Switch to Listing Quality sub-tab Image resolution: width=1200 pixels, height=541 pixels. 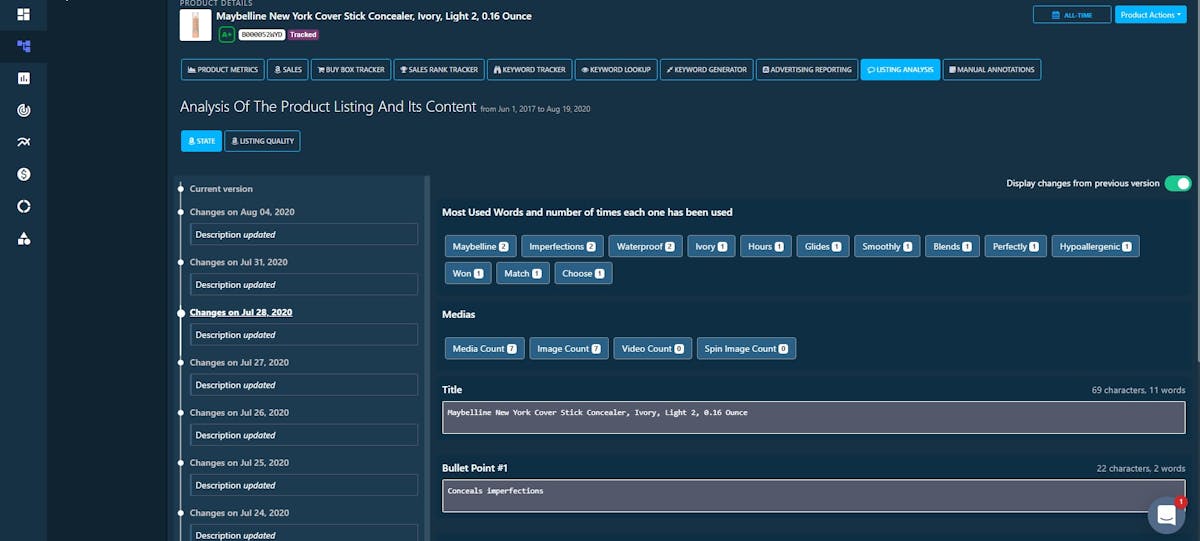point(263,141)
